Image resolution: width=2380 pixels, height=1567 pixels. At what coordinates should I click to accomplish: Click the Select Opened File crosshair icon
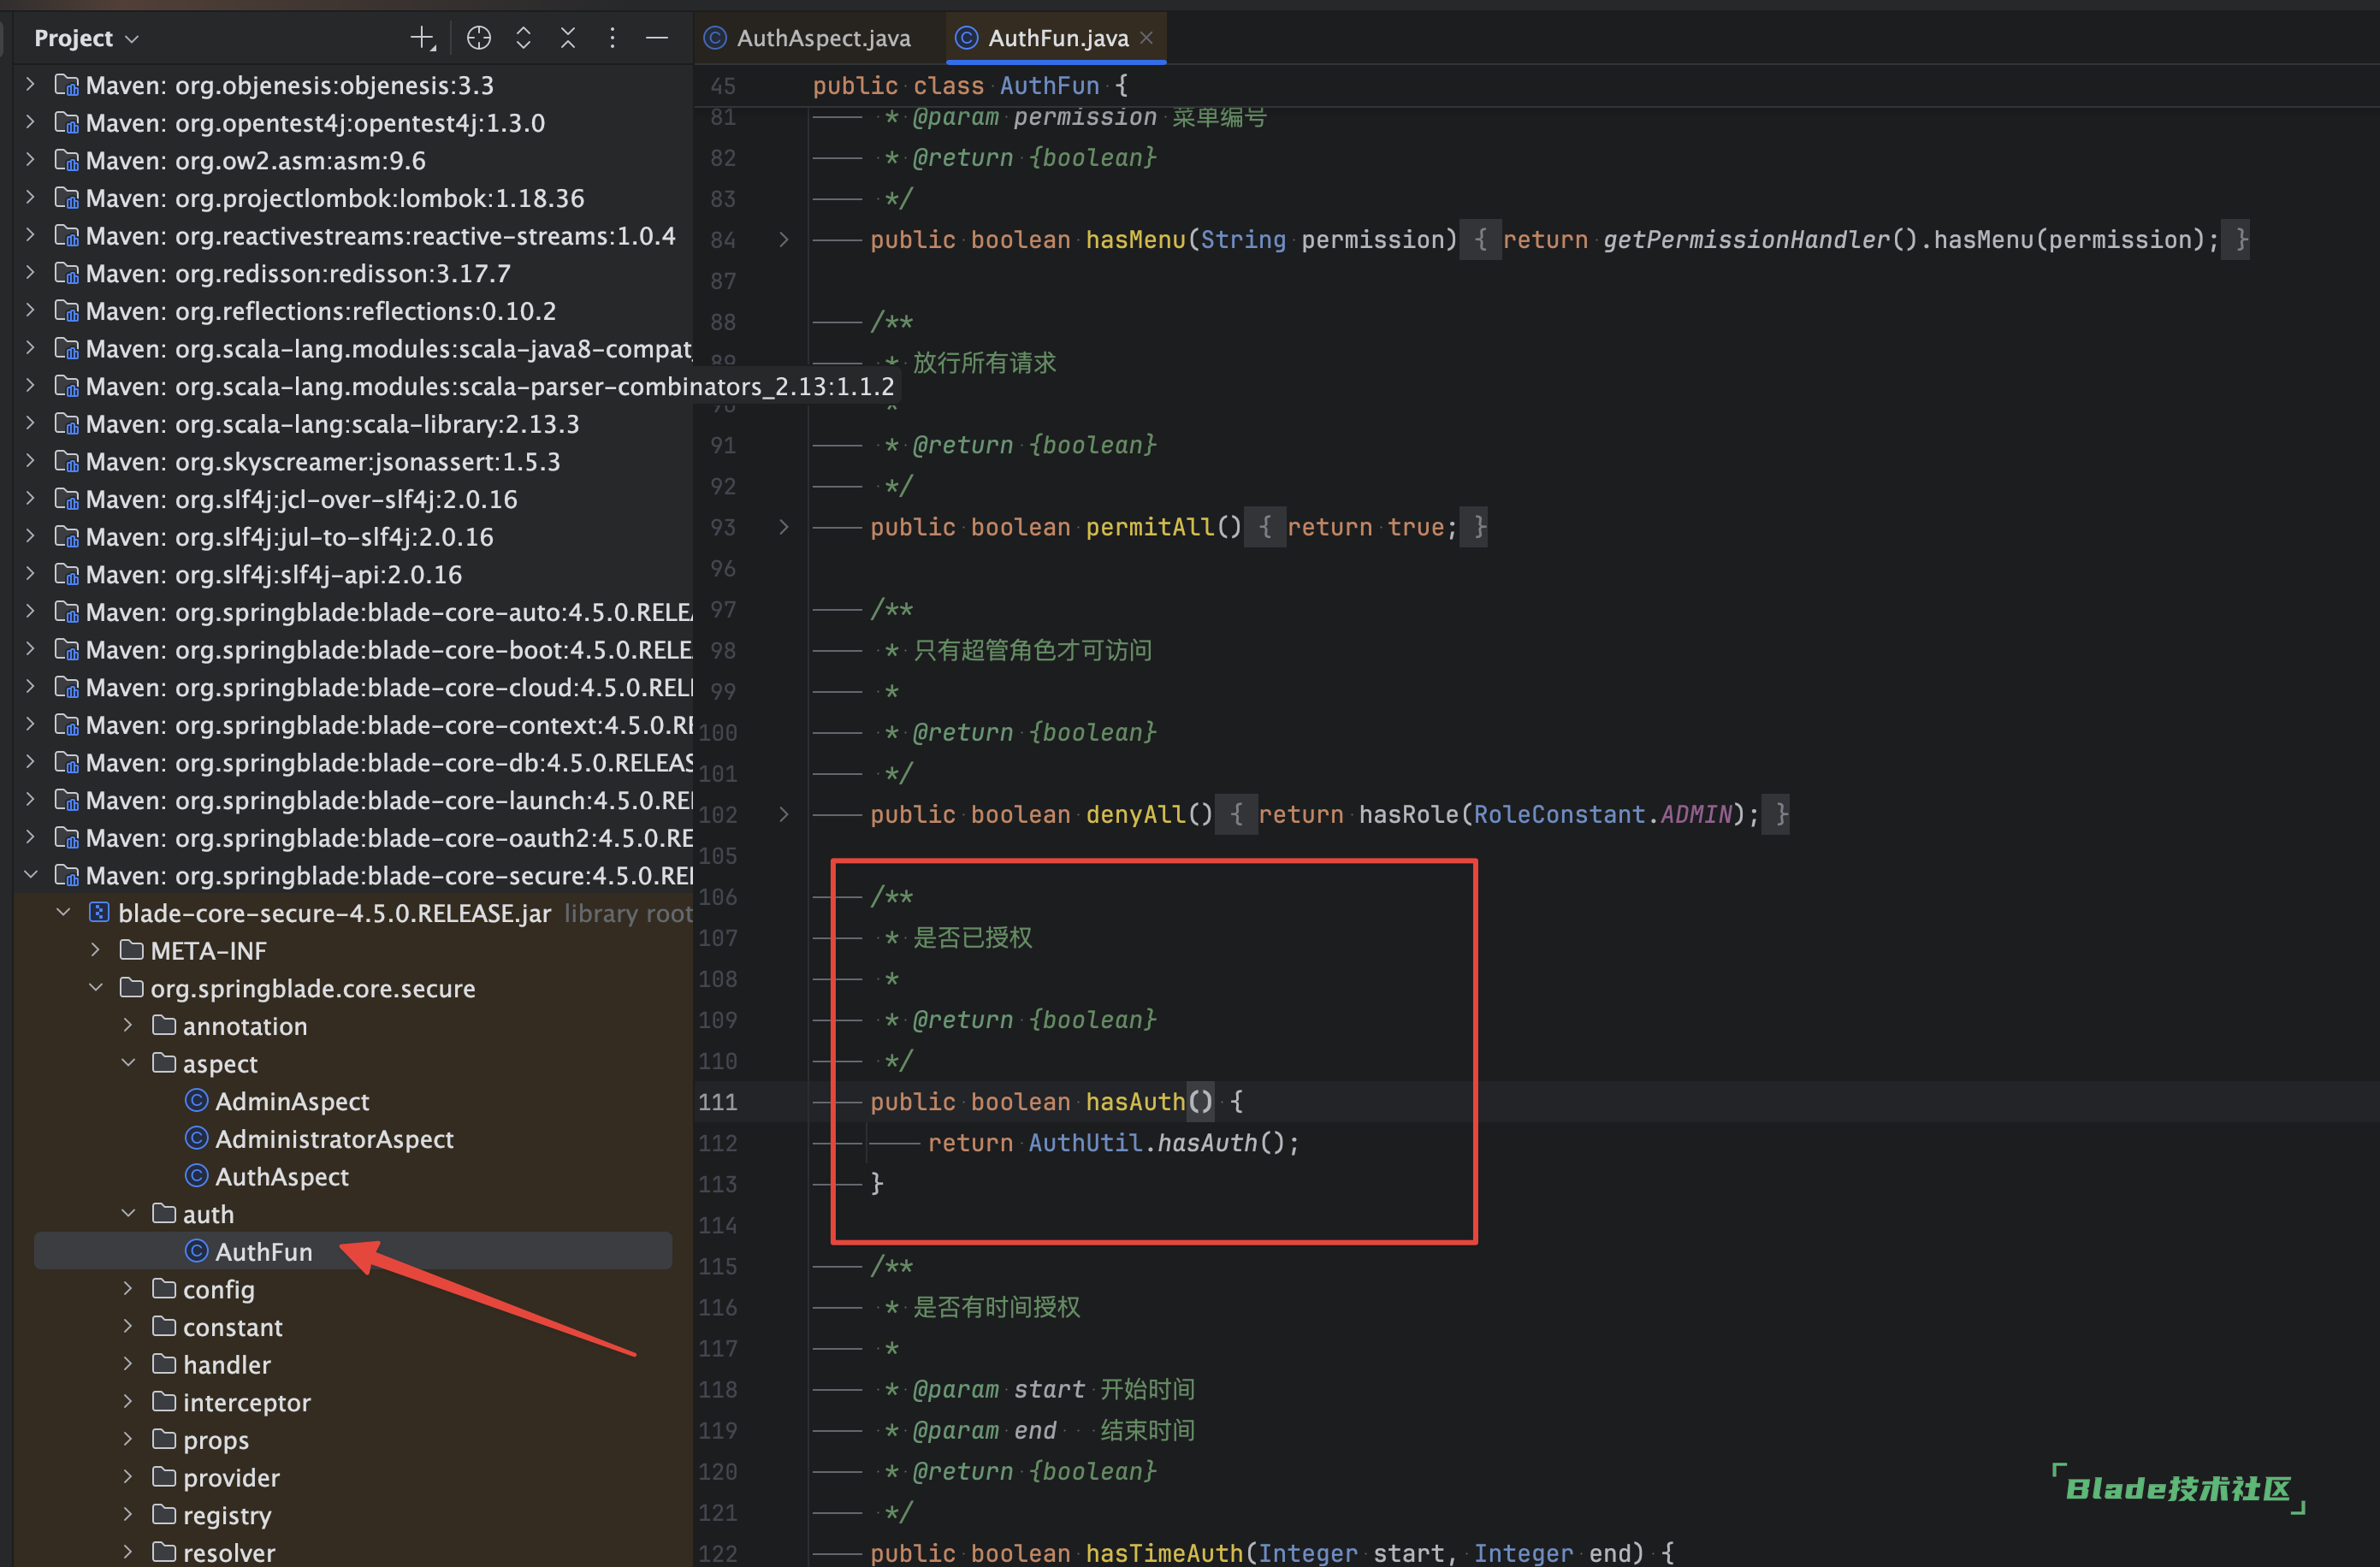point(479,38)
